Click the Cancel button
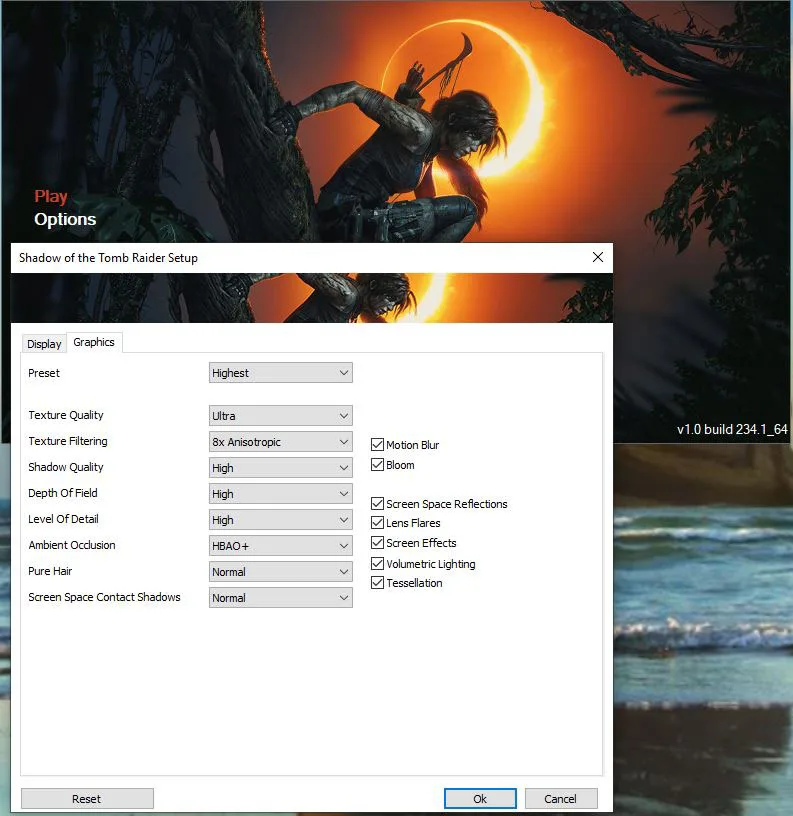Image resolution: width=793 pixels, height=816 pixels. click(560, 798)
